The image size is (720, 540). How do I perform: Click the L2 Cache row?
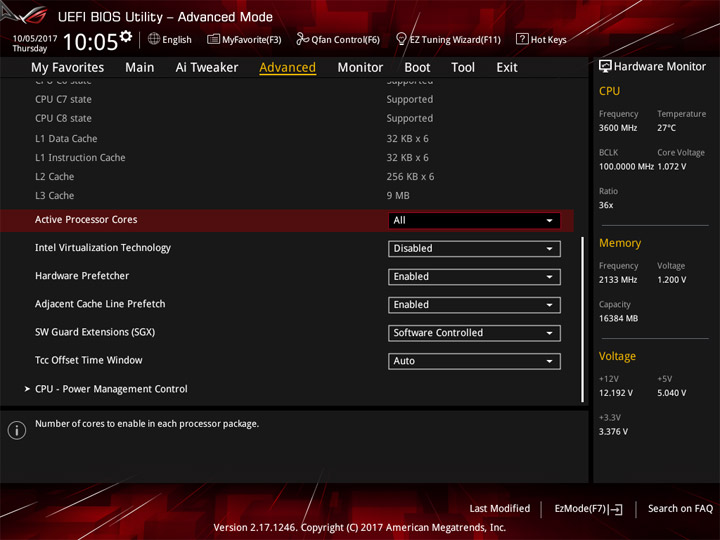click(287, 177)
